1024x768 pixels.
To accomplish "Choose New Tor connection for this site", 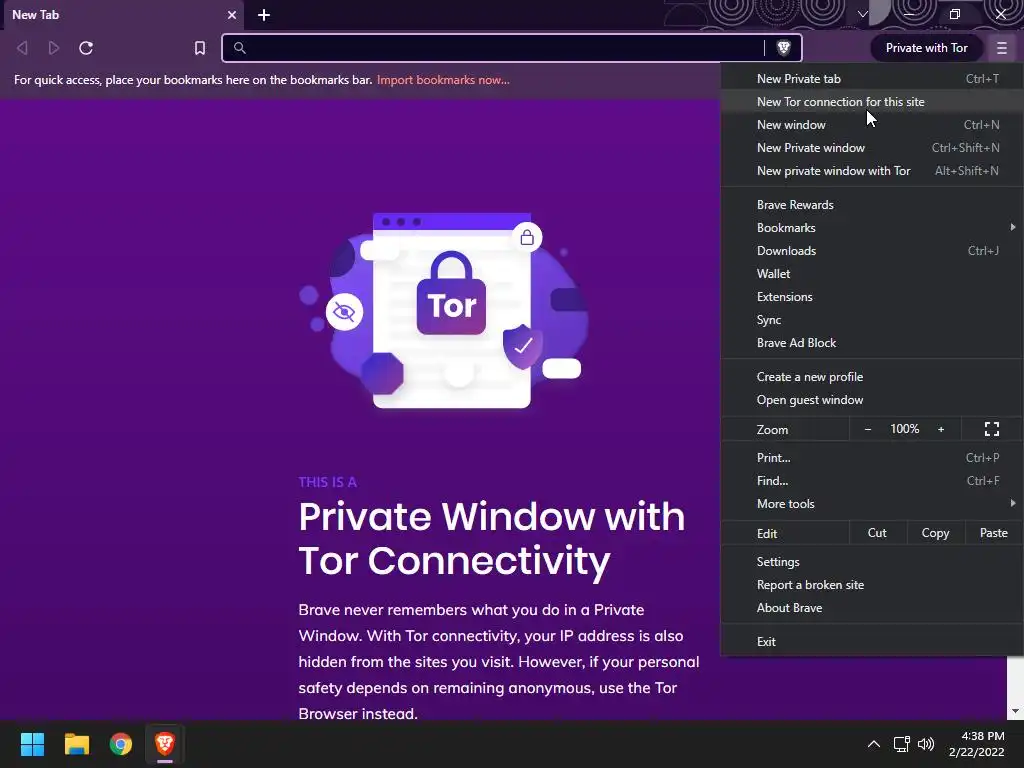I will tap(872, 102).
